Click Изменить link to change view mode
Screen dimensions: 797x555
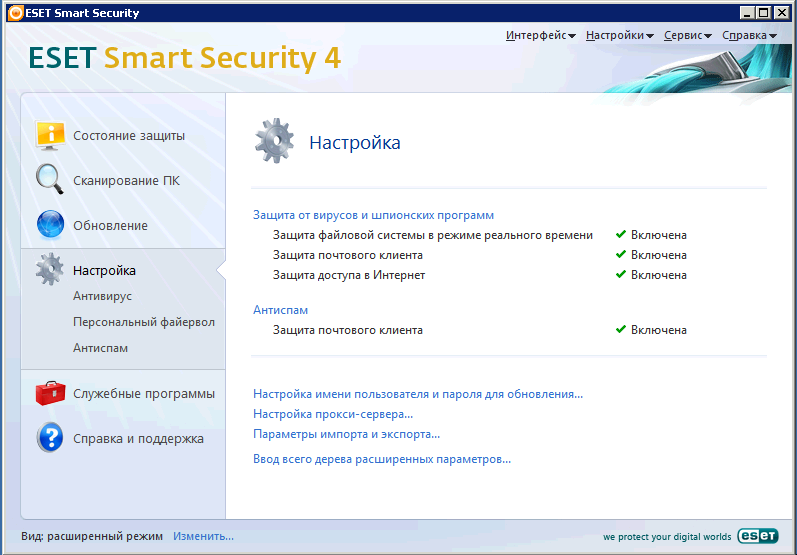203,536
